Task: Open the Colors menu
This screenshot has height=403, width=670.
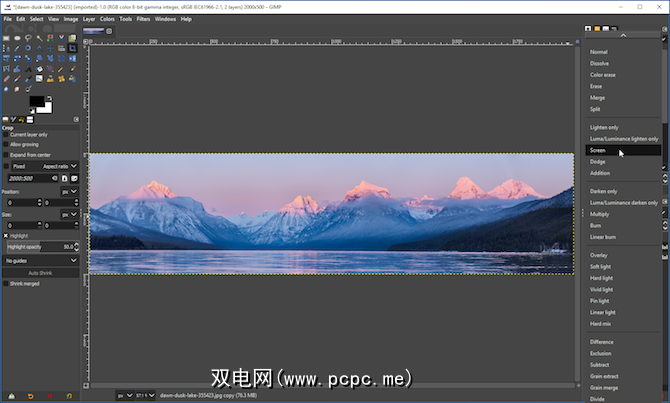Action: pos(107,18)
